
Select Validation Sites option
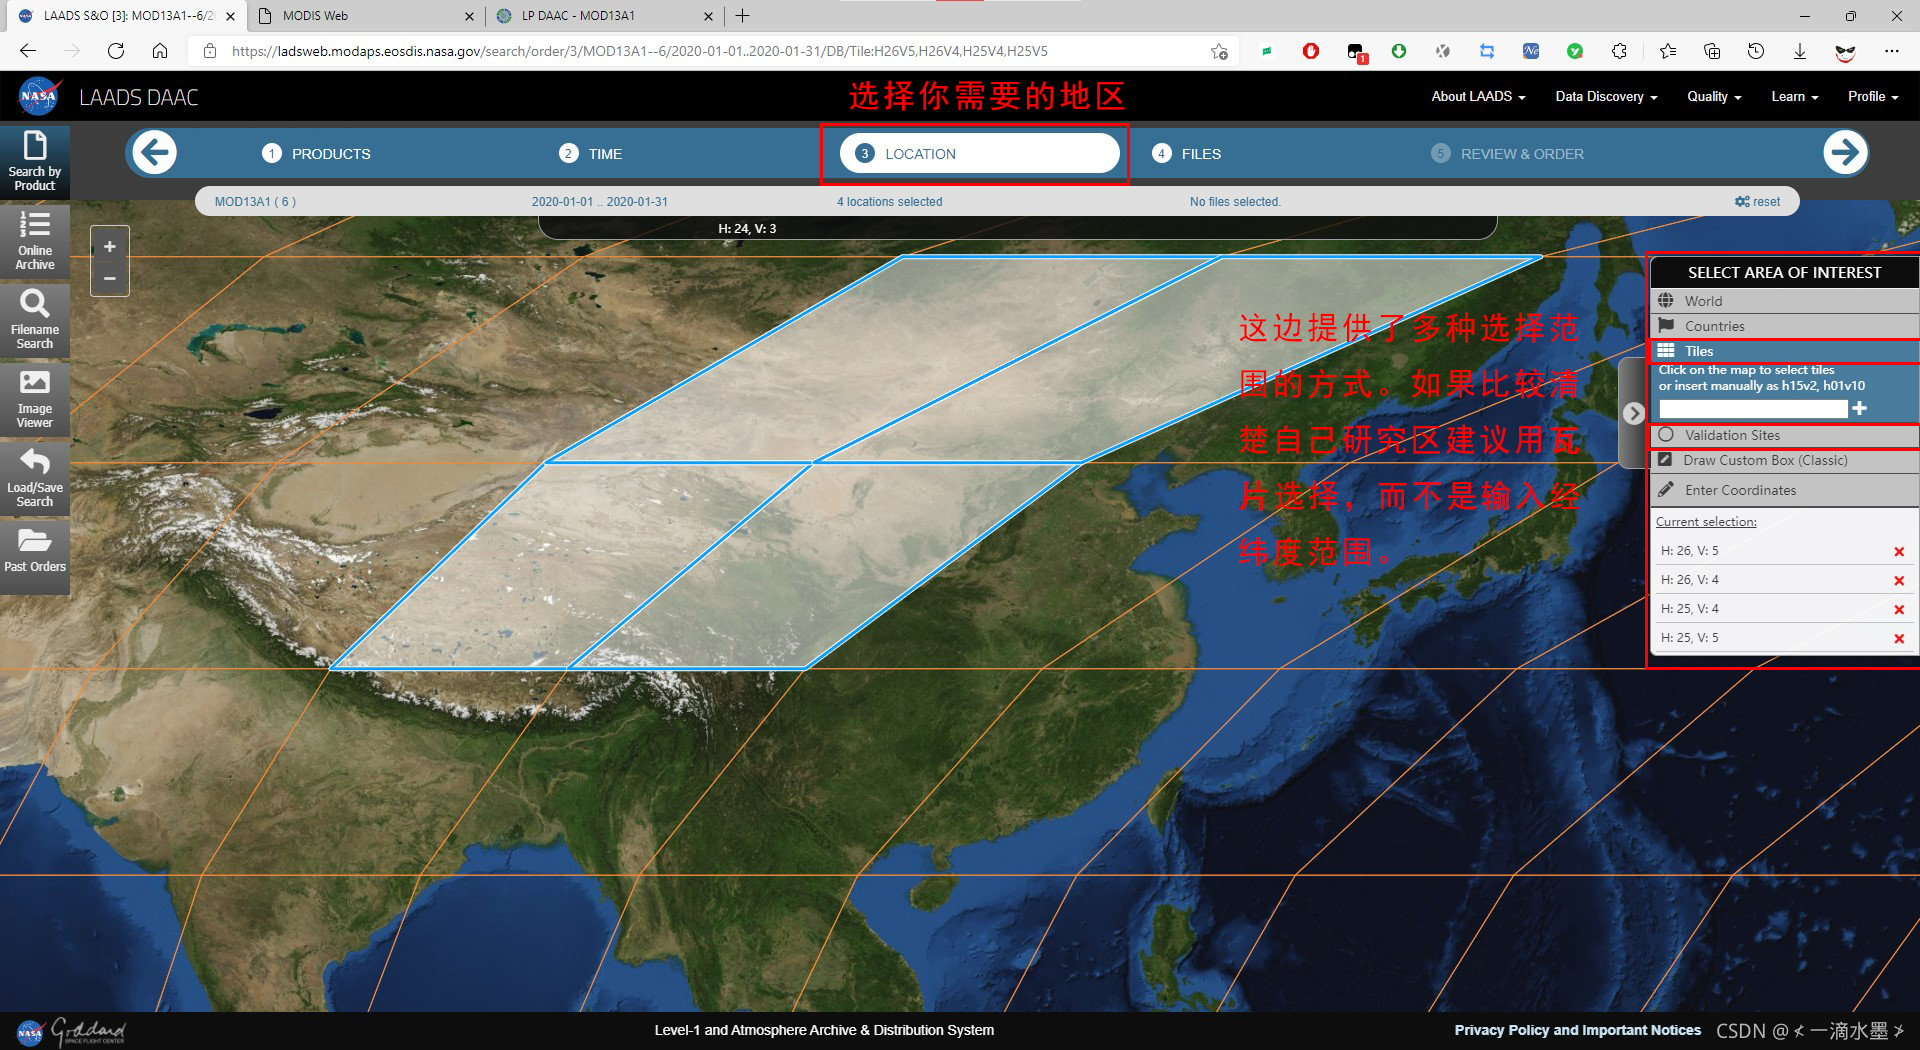pos(1784,435)
